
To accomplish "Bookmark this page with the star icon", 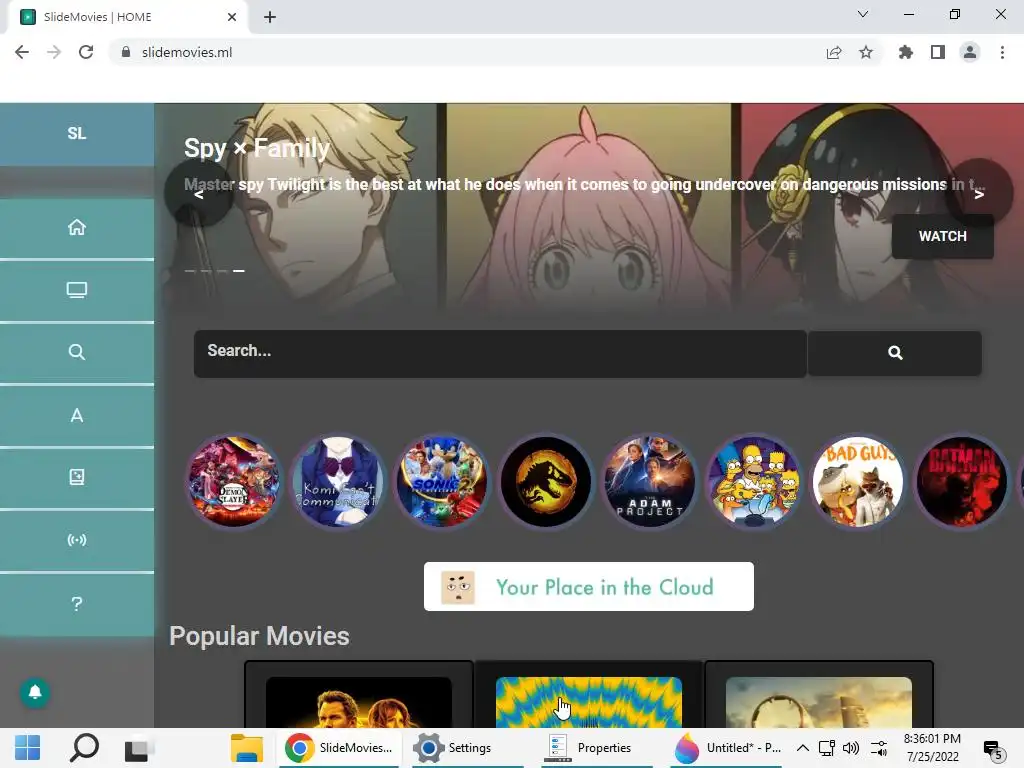I will 866,52.
